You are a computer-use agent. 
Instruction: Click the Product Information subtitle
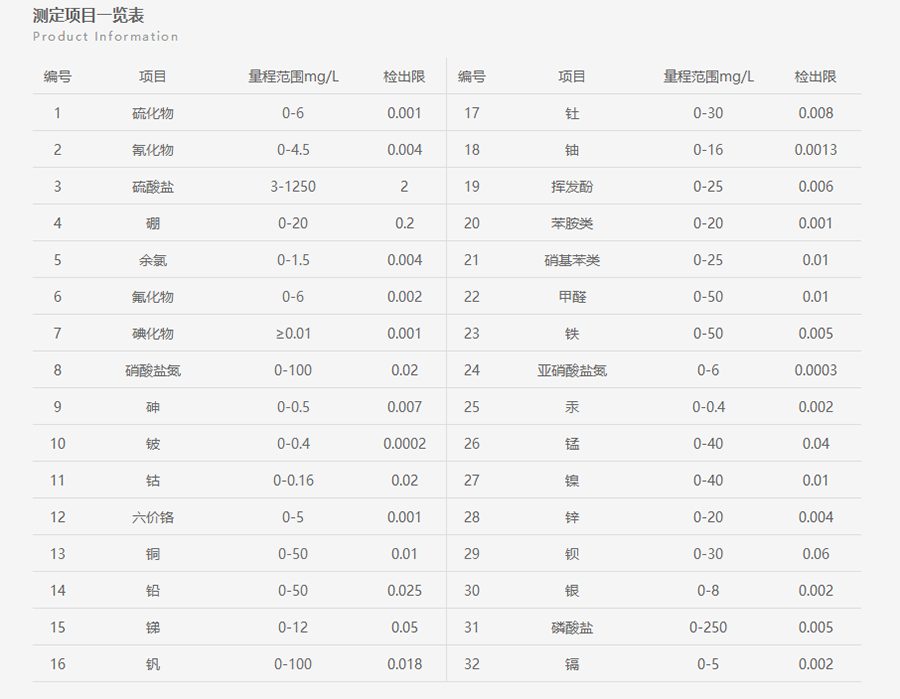point(105,36)
